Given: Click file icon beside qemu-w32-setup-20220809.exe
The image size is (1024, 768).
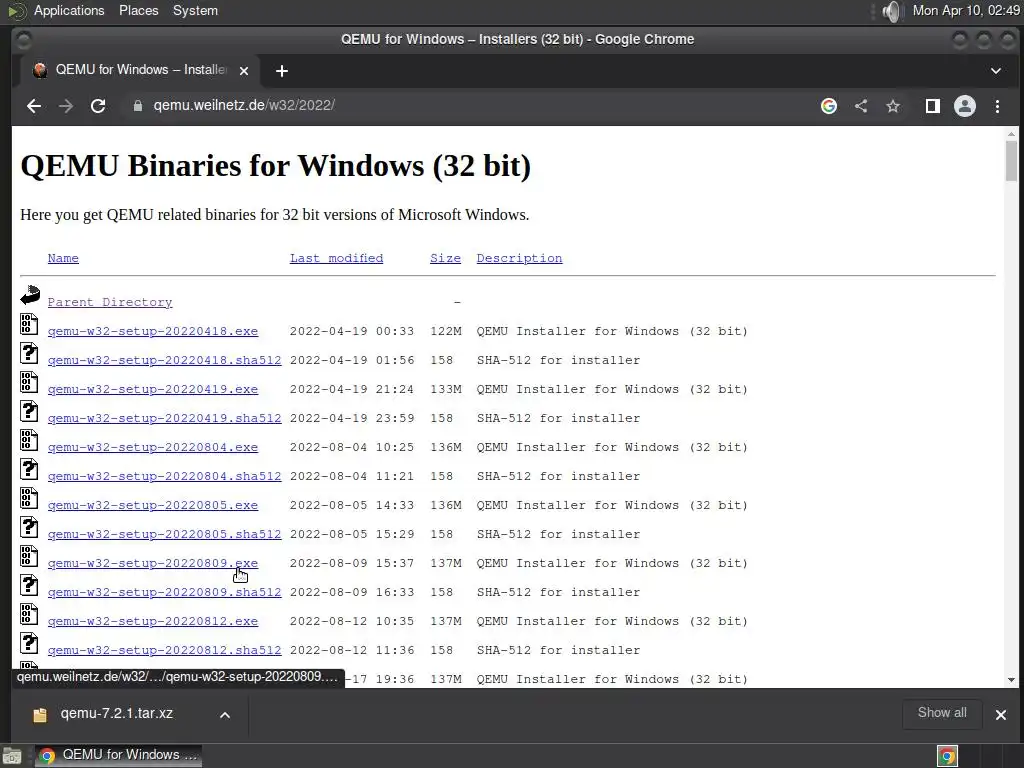Looking at the screenshot, I should click(29, 556).
